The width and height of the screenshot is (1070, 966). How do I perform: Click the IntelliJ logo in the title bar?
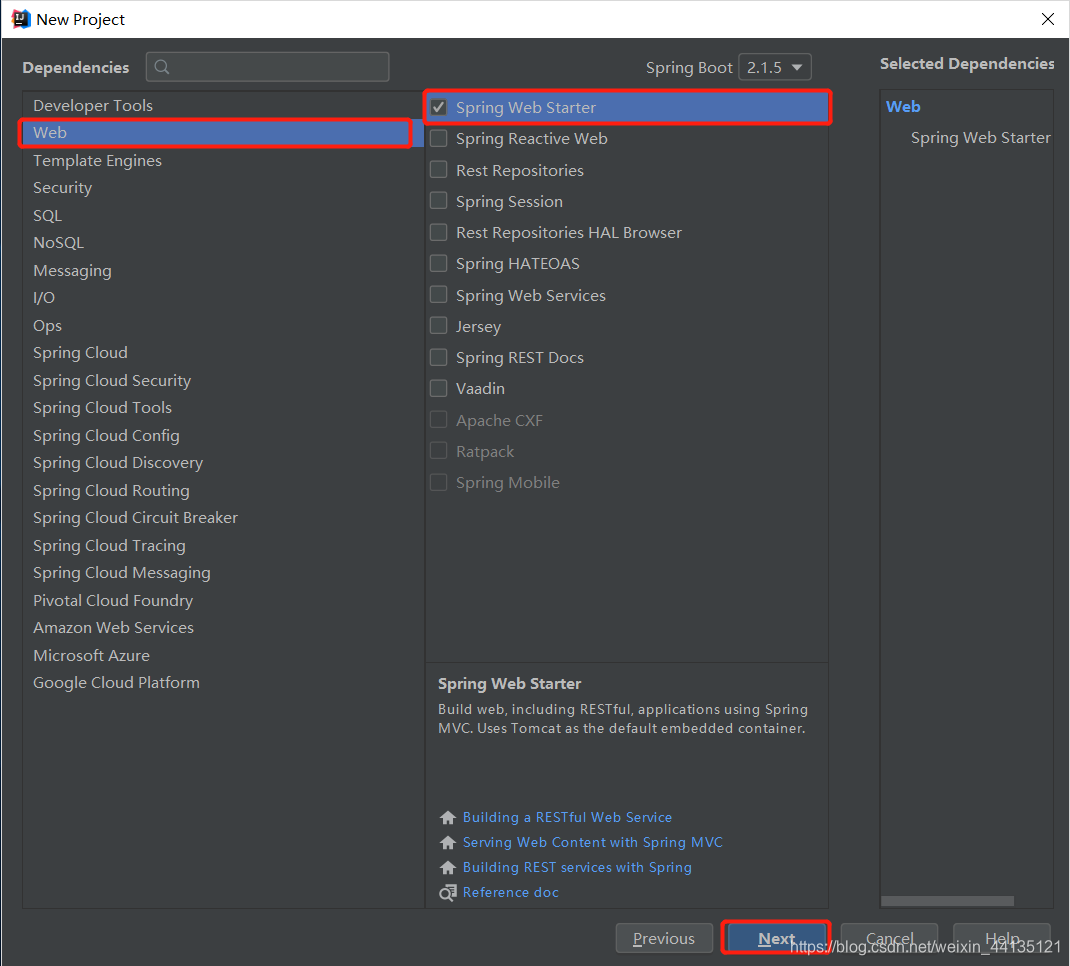21,19
